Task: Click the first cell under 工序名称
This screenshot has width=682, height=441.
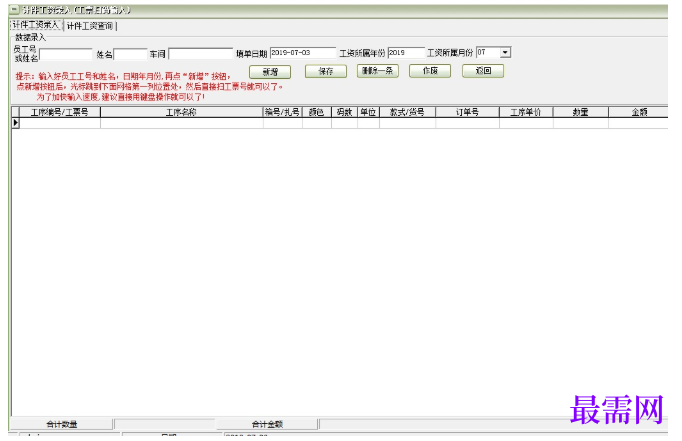Action: click(182, 123)
